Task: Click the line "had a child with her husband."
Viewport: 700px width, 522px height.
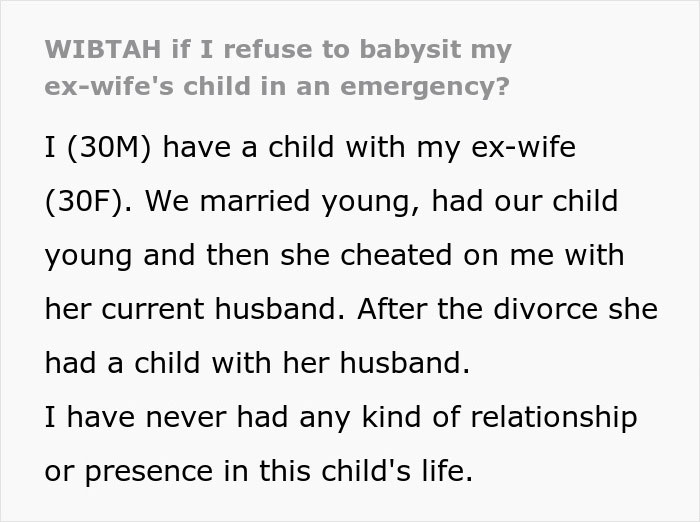Action: pos(257,363)
